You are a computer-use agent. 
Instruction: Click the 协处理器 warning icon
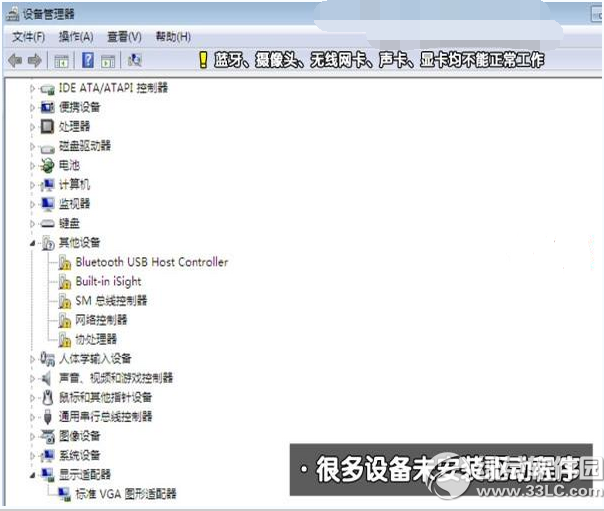65,339
